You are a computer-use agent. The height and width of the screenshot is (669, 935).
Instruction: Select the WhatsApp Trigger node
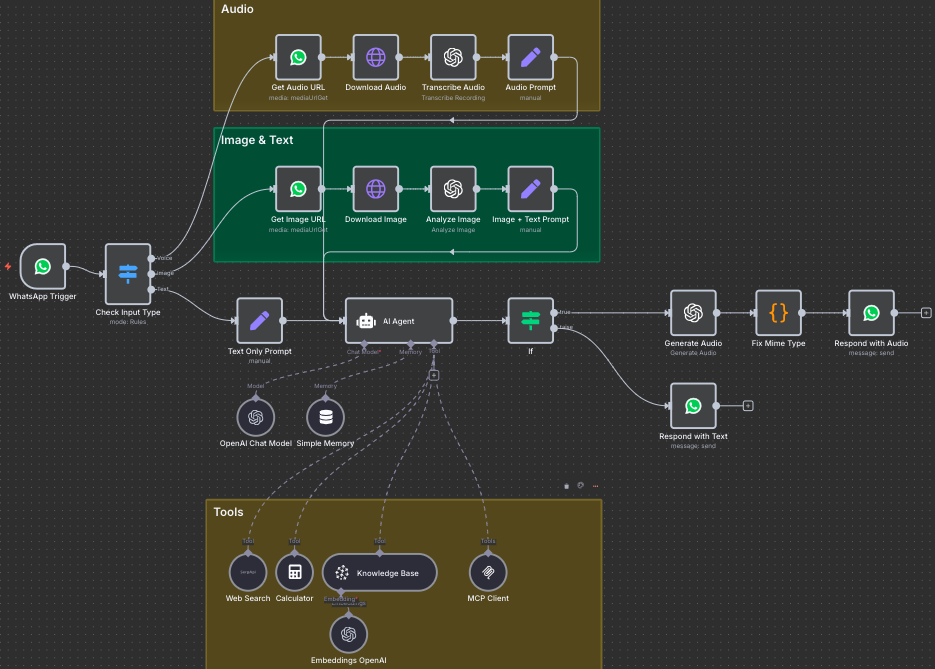click(x=42, y=267)
